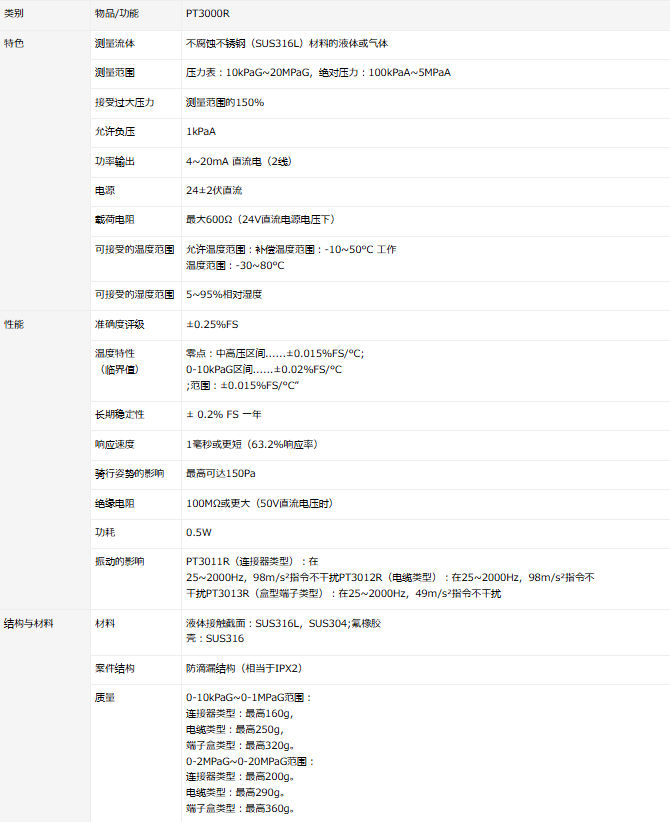Click the '0-2MPaG~0-20MPaG范围：' line
The height and width of the screenshot is (822, 670).
tap(250, 761)
